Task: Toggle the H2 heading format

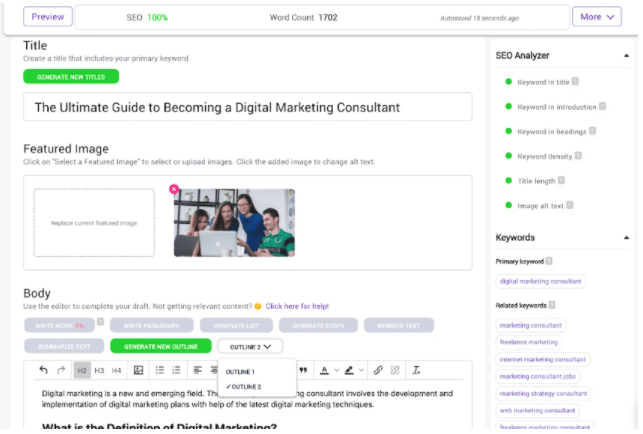Action: pyautogui.click(x=82, y=370)
